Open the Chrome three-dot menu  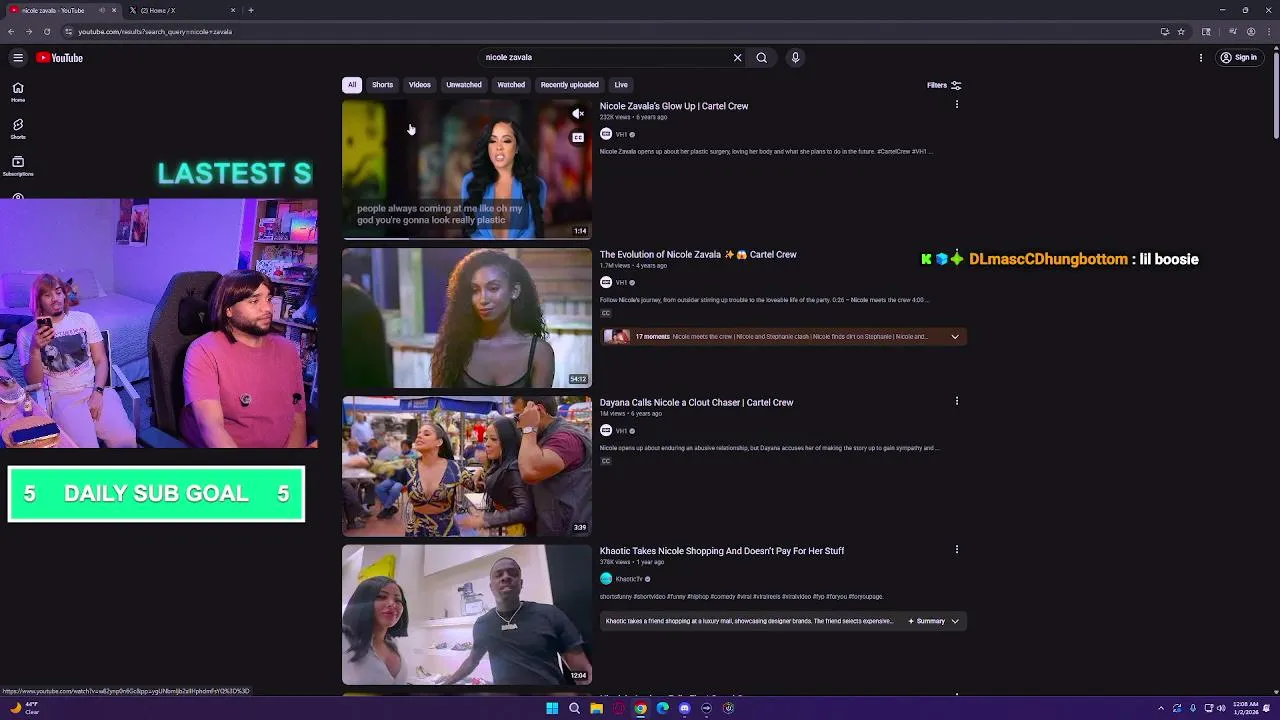click(1269, 31)
